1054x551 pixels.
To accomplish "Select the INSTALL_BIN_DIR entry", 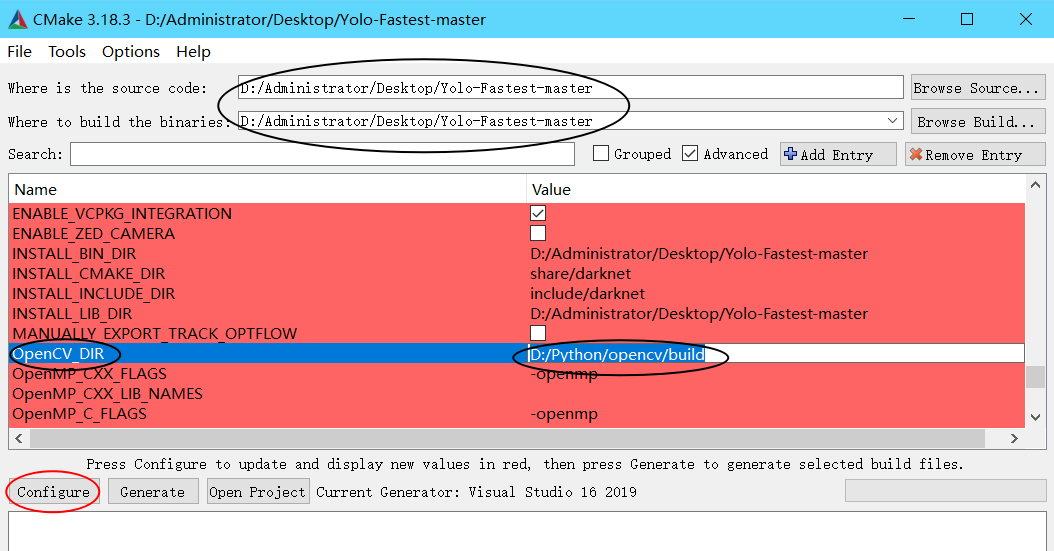I will click(74, 253).
